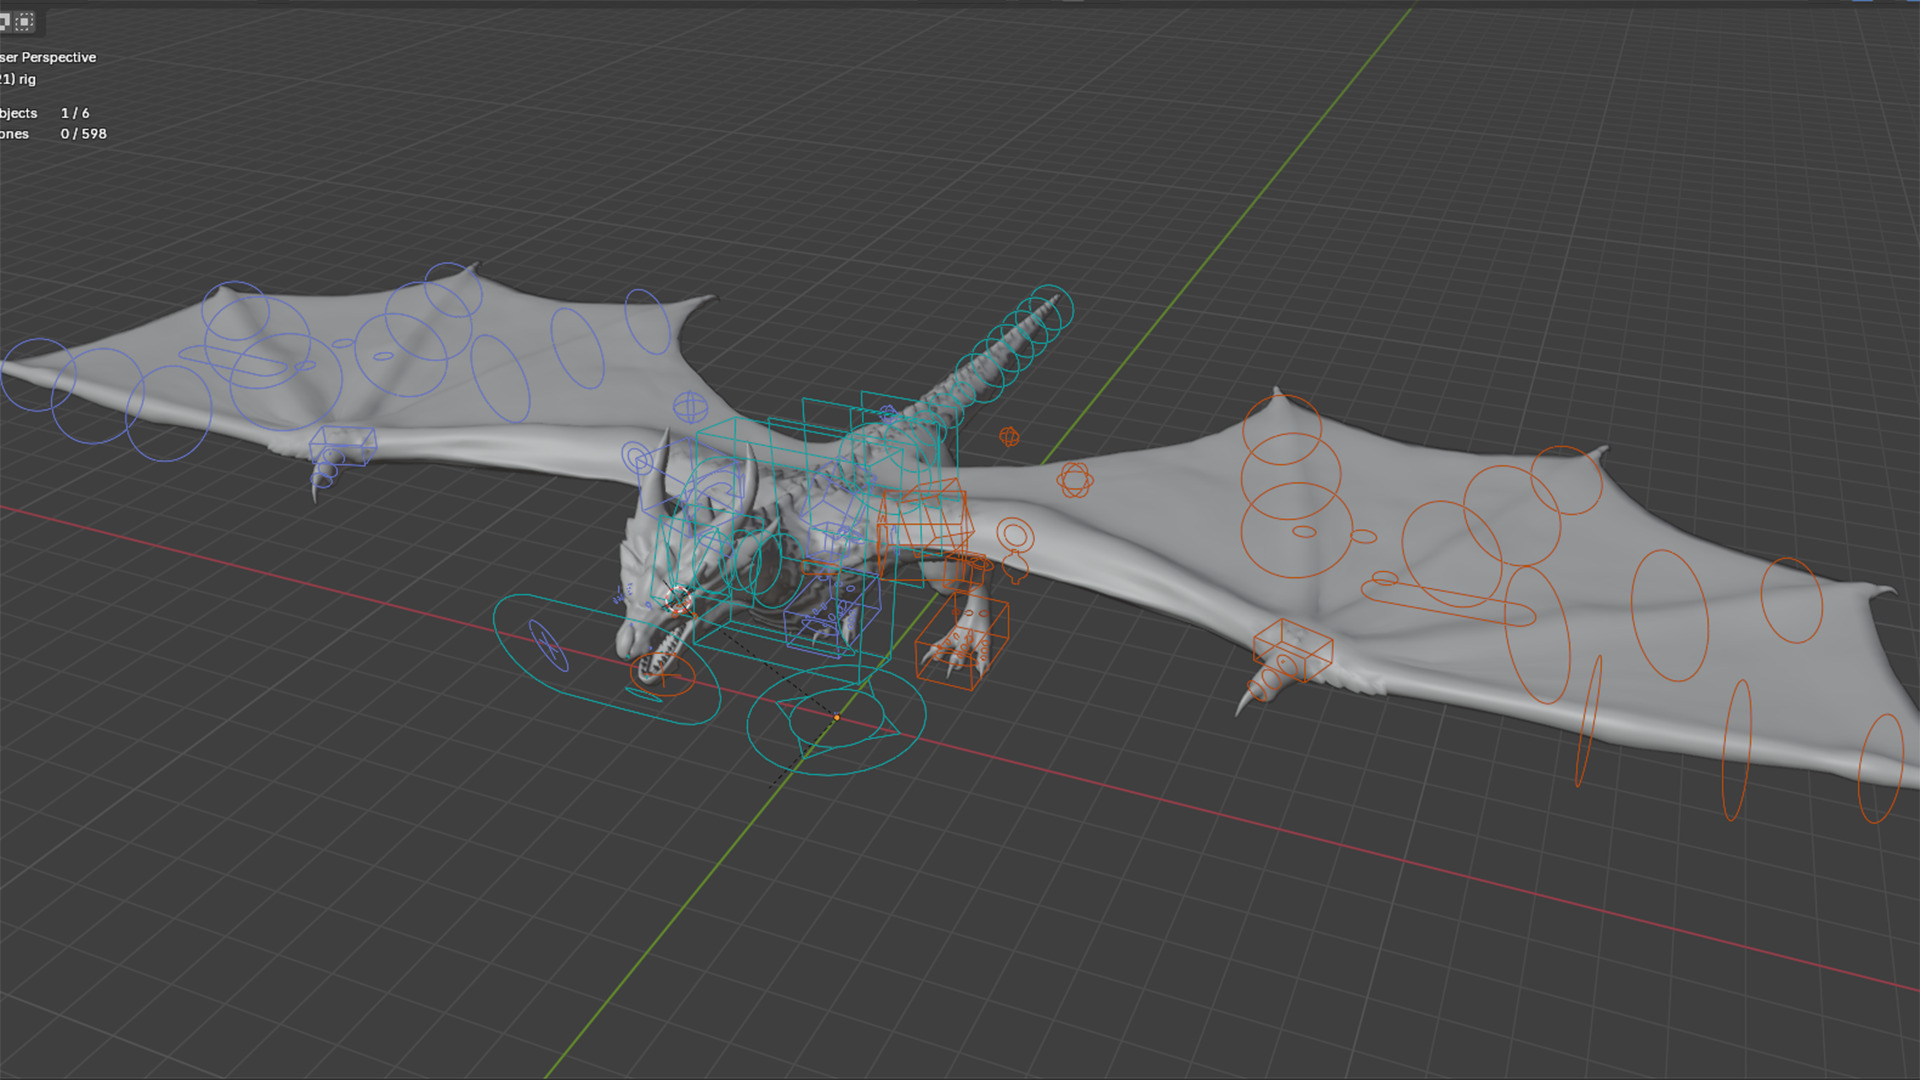This screenshot has width=1920, height=1080.
Task: Click the 'ser Perspective' view label
Action: point(48,57)
